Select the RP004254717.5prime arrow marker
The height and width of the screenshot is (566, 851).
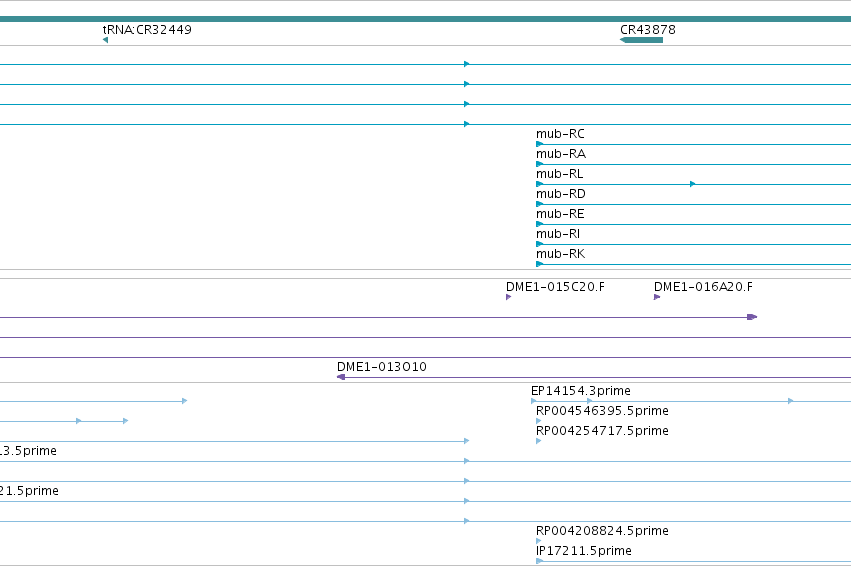point(539,441)
